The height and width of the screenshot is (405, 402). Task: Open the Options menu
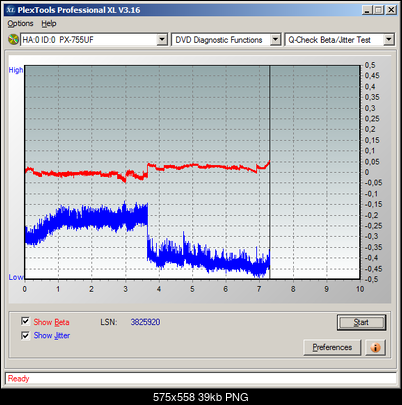20,24
